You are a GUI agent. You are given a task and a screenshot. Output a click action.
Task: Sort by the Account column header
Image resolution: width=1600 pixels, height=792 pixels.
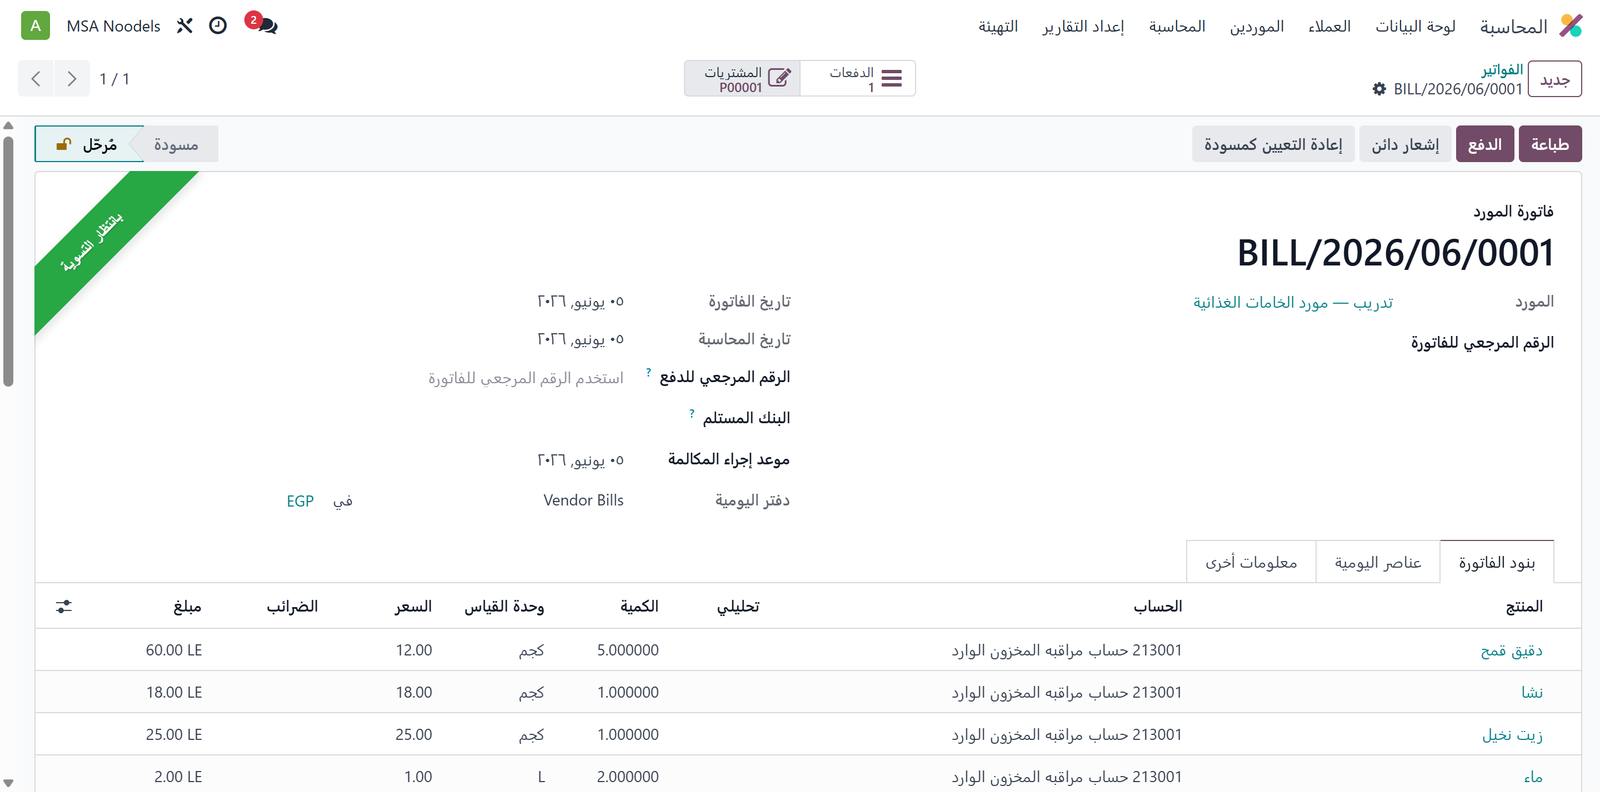click(x=1158, y=606)
